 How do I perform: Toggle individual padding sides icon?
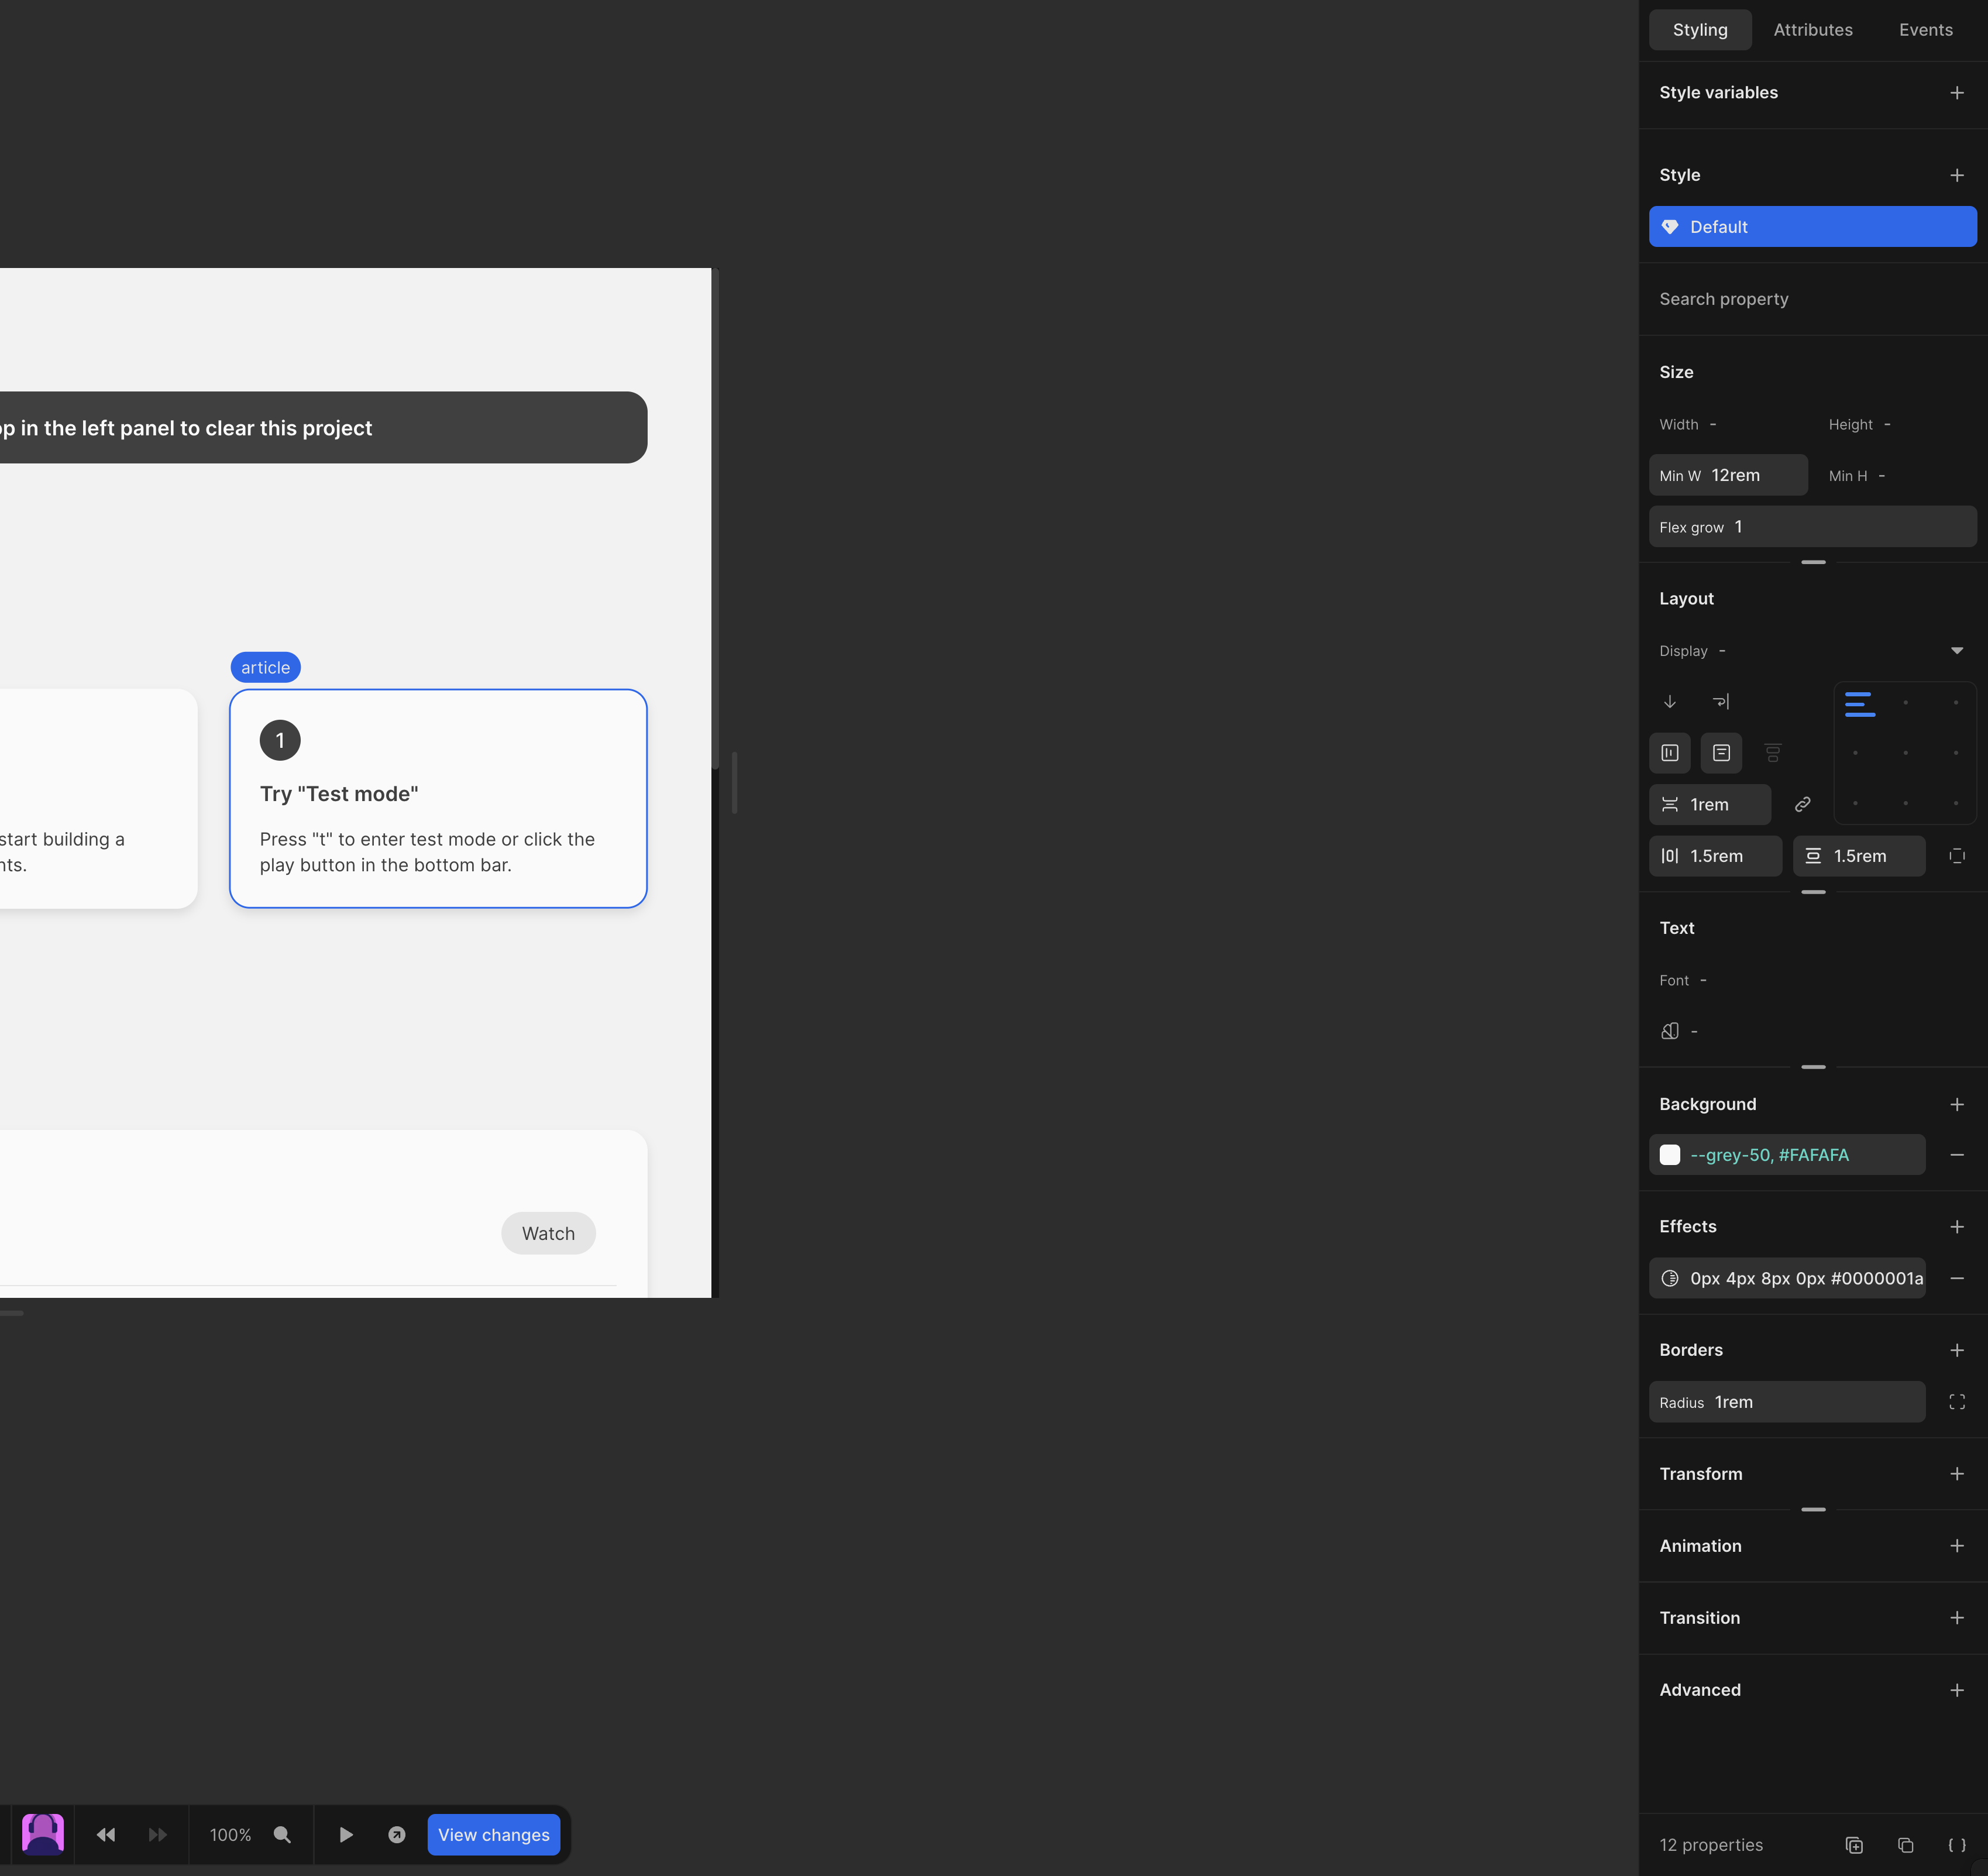coord(1956,856)
